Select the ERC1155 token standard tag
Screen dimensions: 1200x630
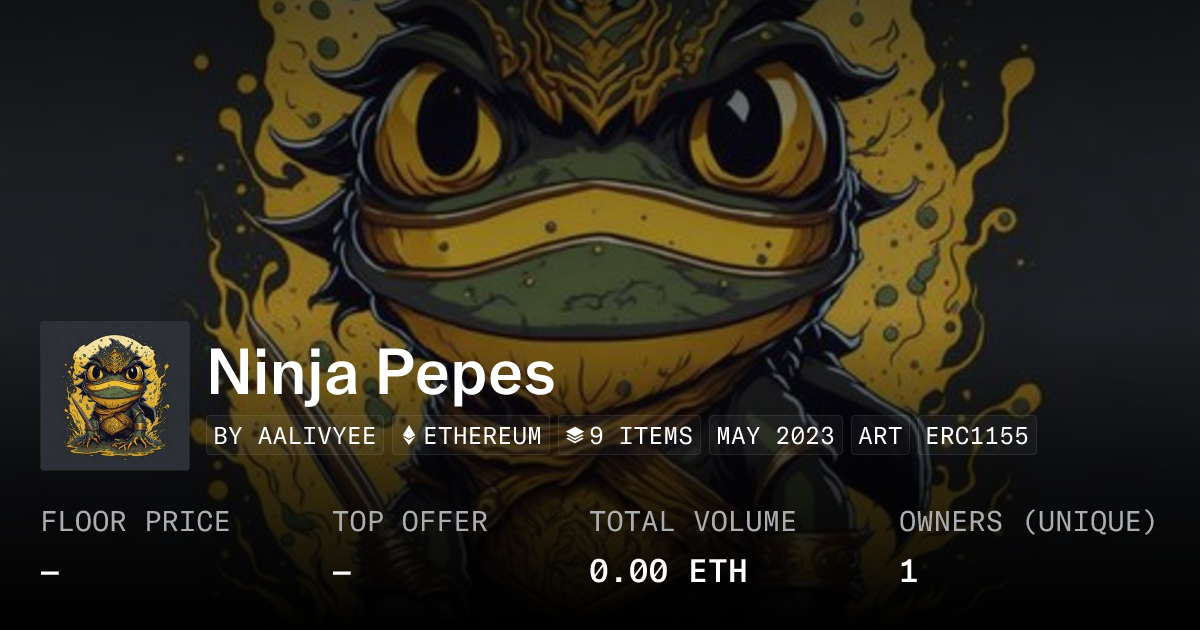pos(977,436)
